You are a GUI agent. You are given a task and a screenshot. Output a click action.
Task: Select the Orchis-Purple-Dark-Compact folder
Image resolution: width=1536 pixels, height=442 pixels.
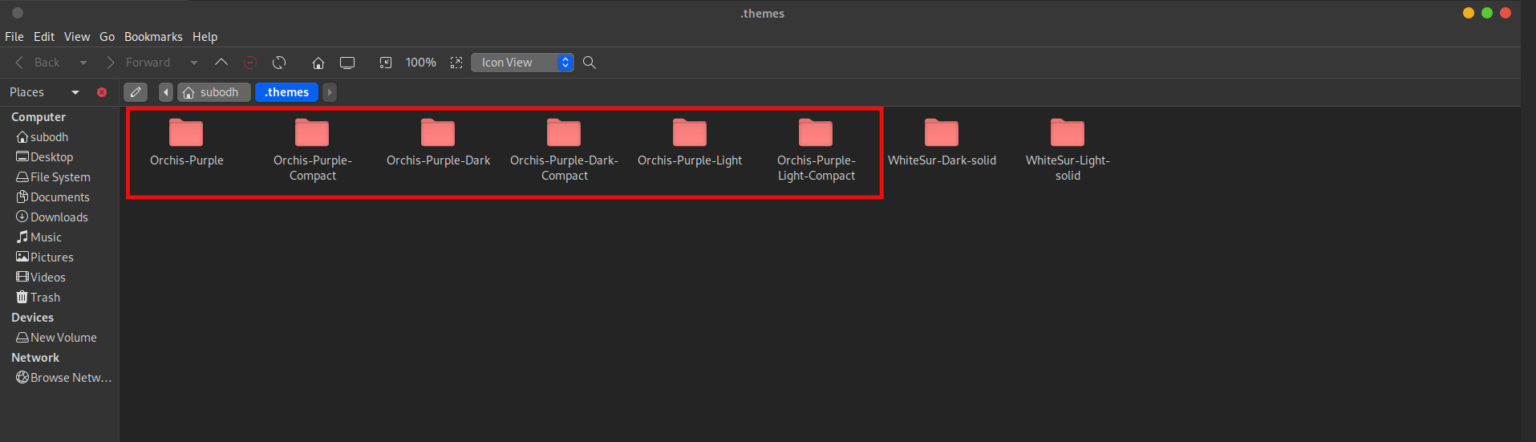(x=564, y=150)
